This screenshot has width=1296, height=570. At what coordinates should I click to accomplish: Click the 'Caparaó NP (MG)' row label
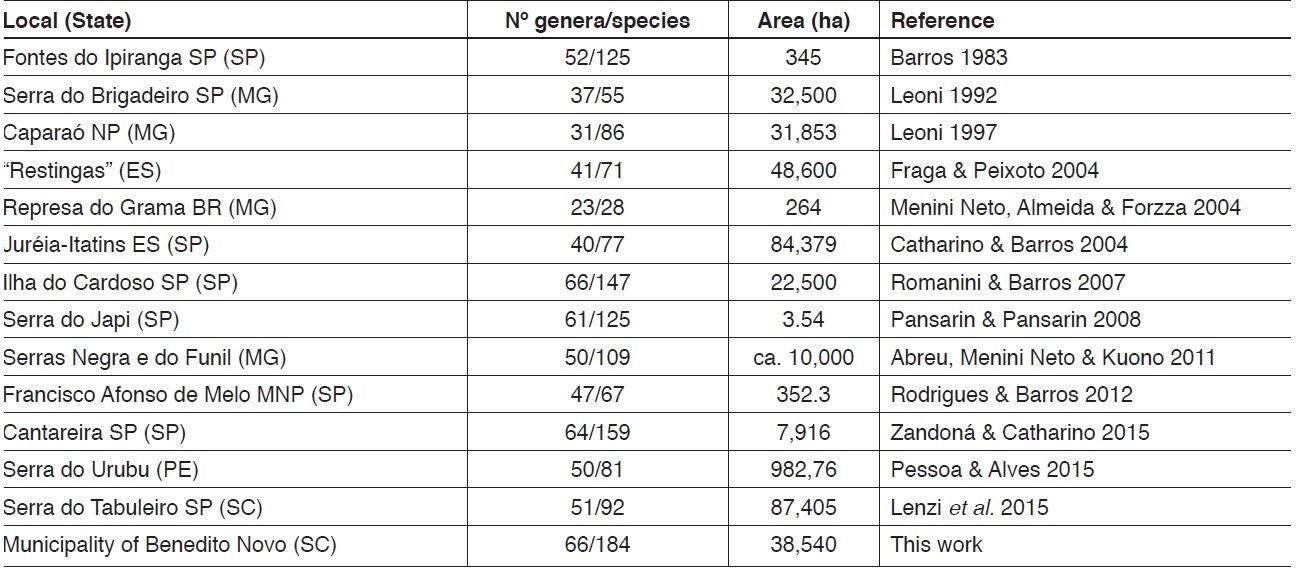click(82, 133)
